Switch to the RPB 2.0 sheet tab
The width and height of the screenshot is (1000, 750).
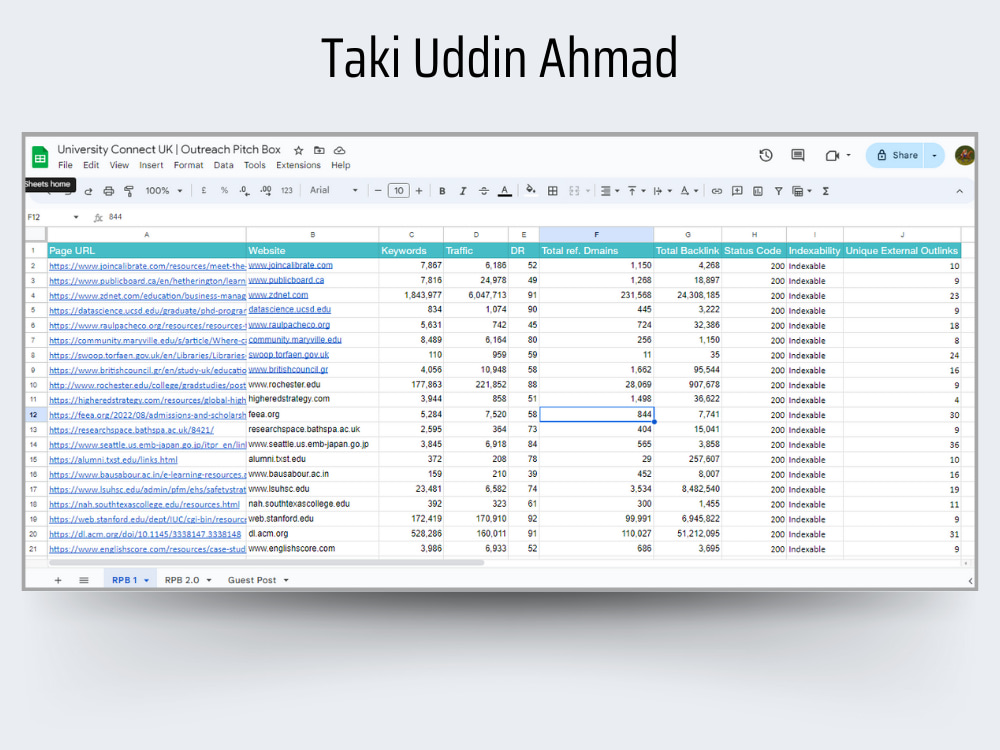point(188,580)
